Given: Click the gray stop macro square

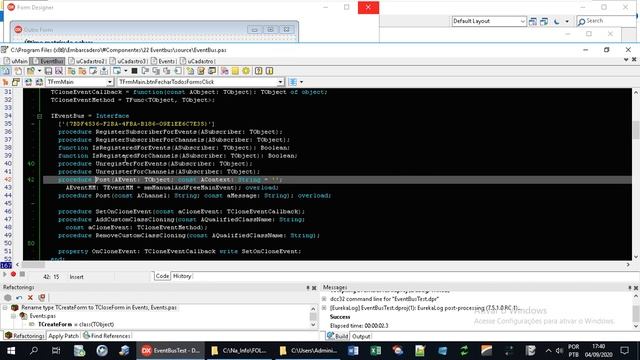Looking at the screenshot, I should click(22, 274).
